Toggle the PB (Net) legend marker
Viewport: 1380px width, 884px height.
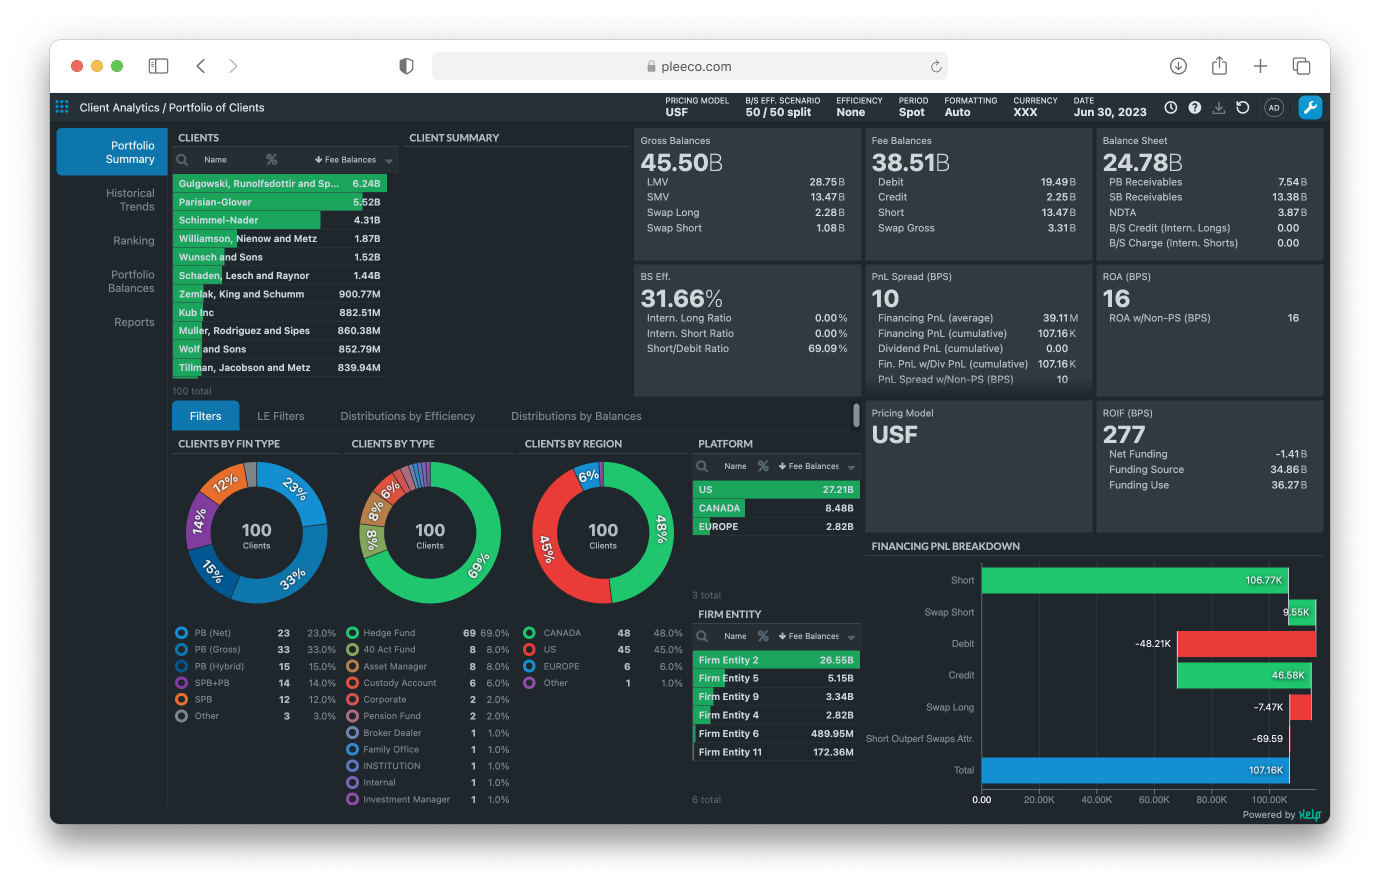pos(181,633)
